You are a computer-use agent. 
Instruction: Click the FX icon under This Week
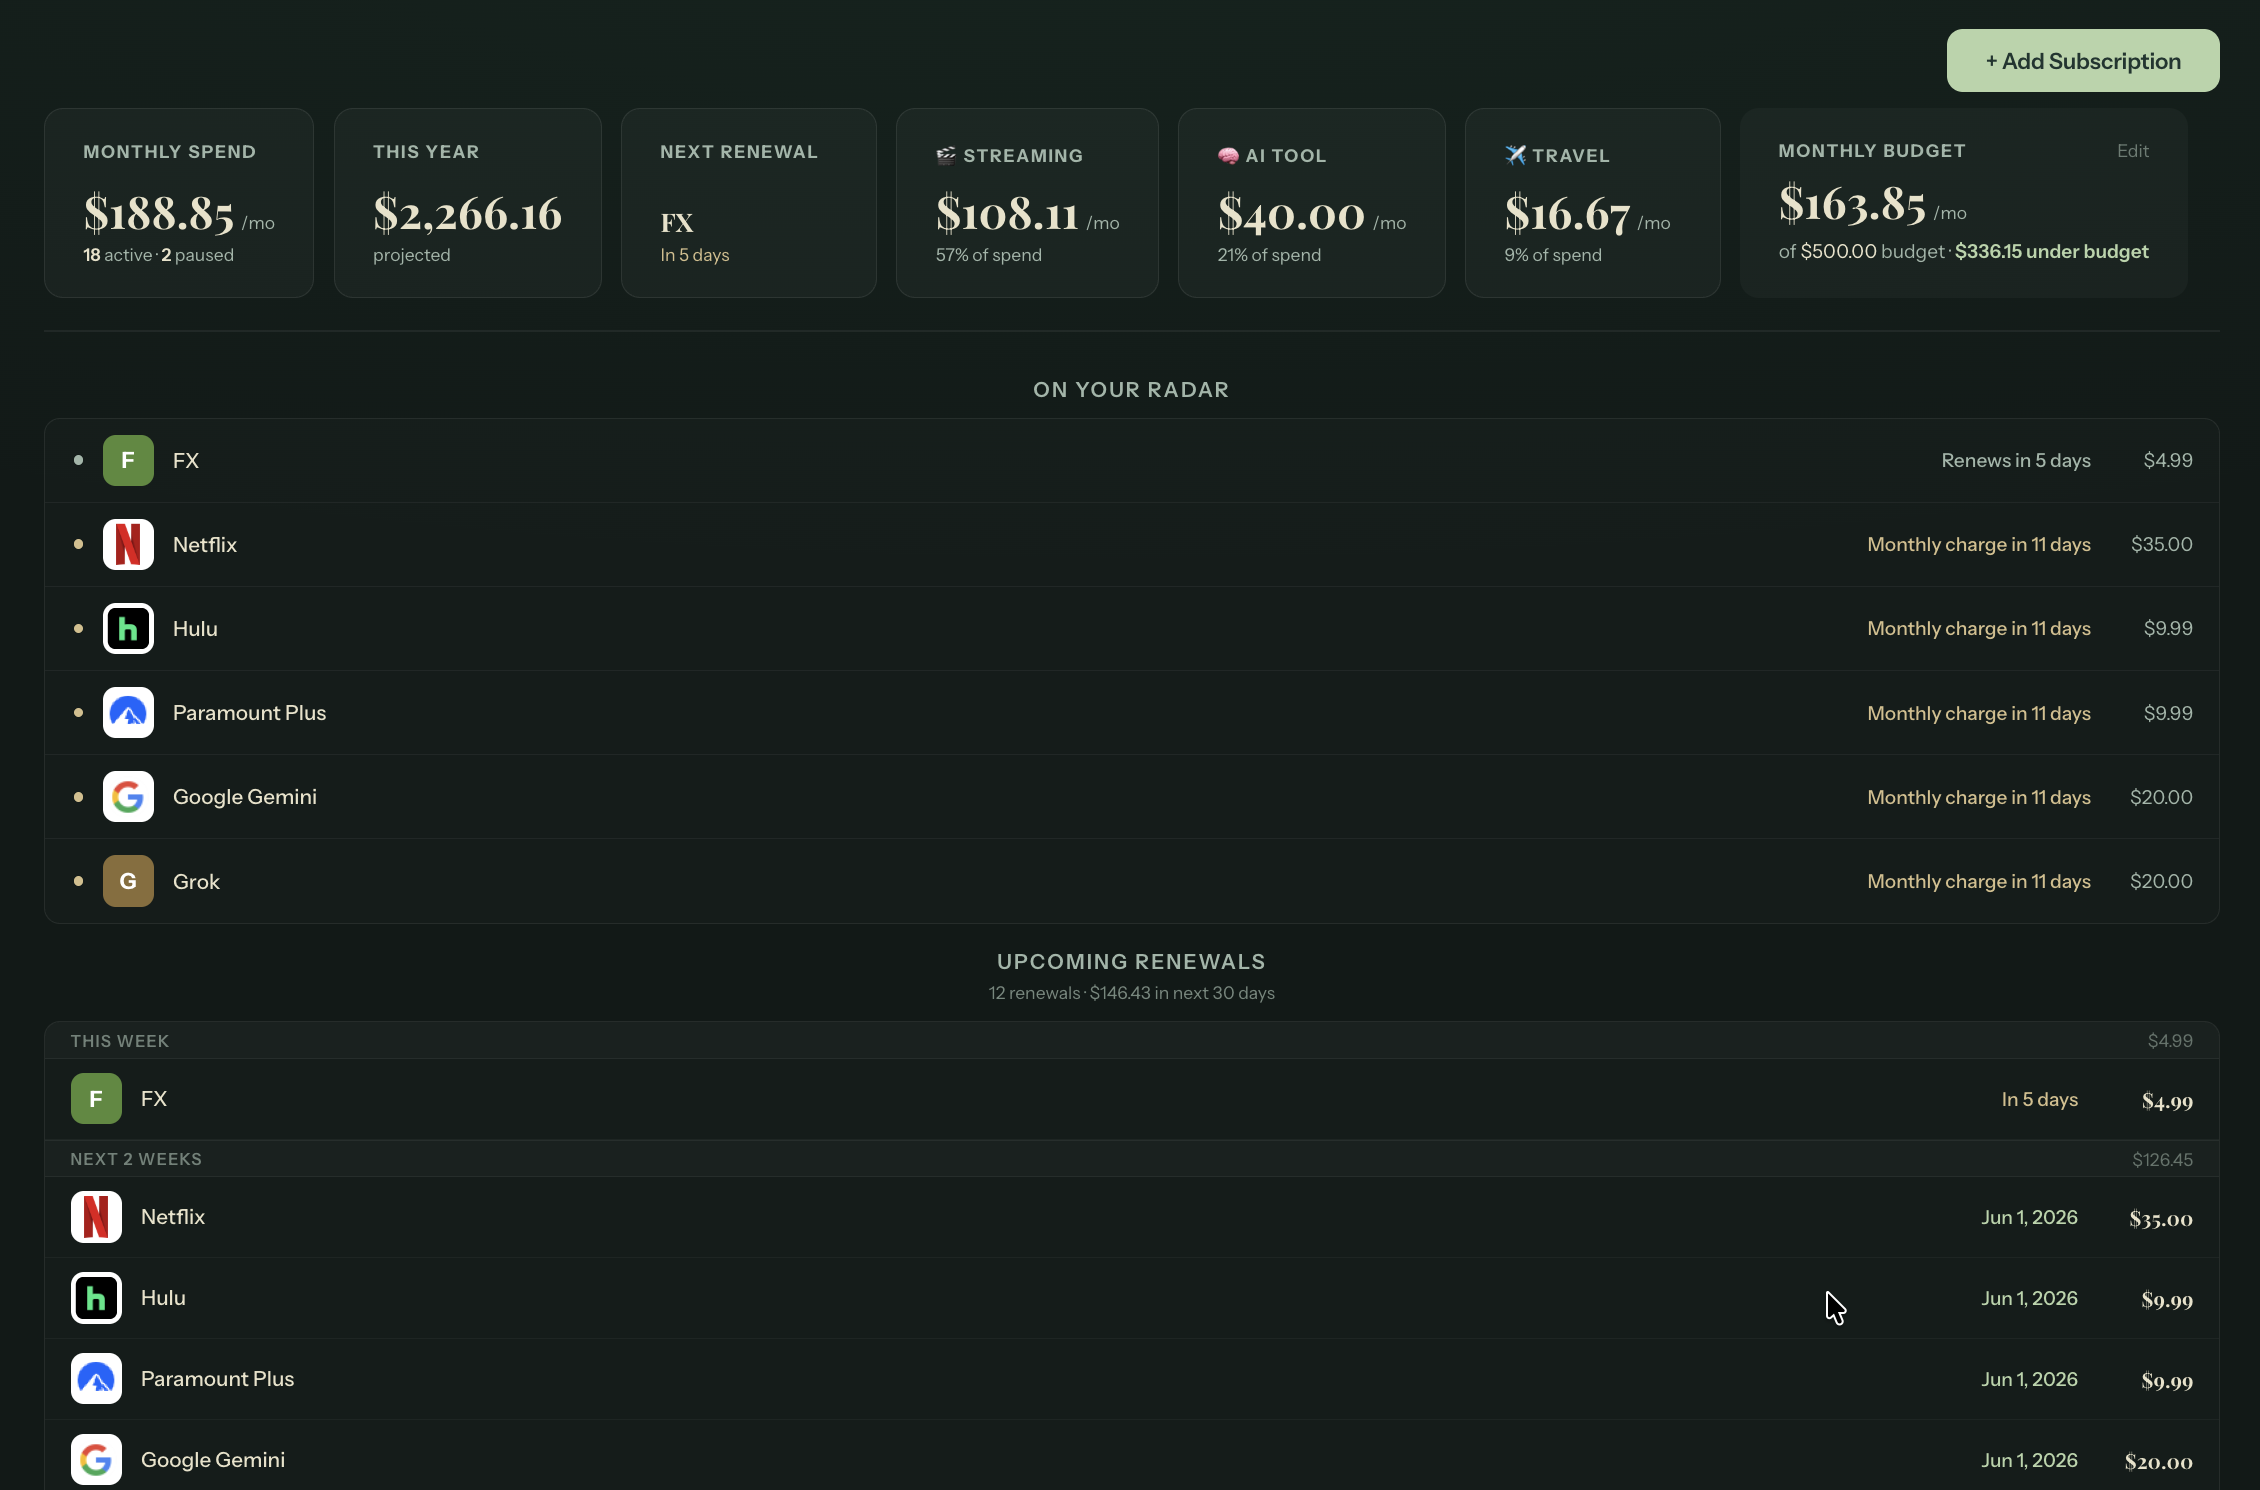coord(96,1098)
